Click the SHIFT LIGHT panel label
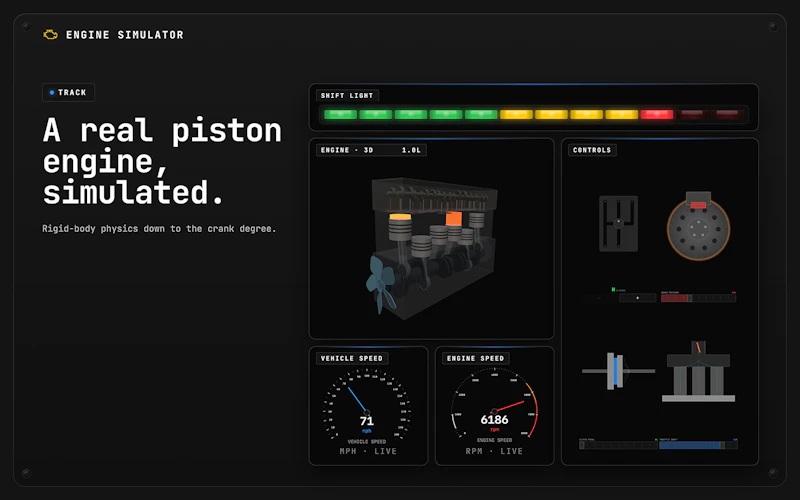Image resolution: width=800 pixels, height=500 pixels. pos(347,95)
